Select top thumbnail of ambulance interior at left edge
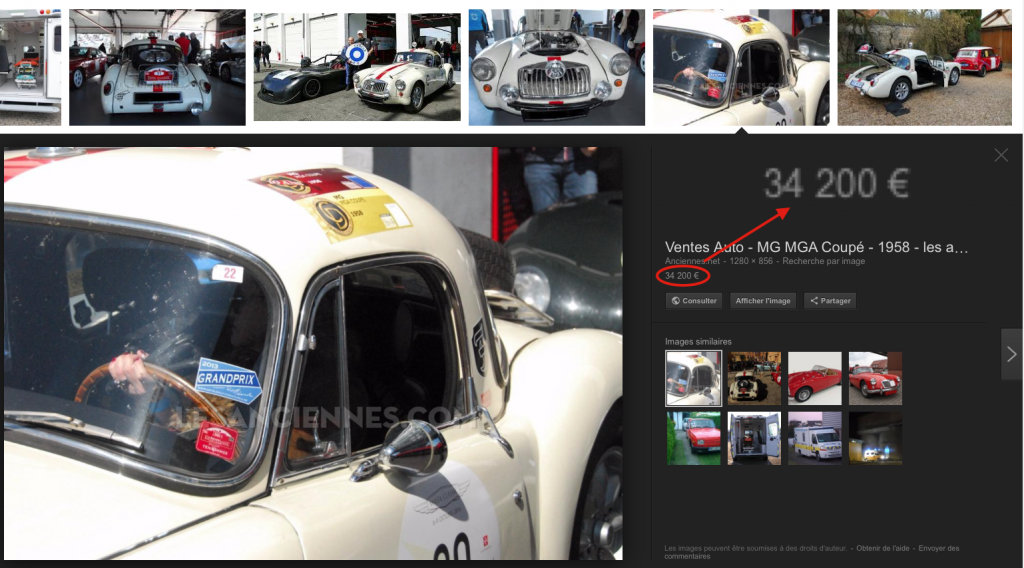Viewport: 1024px width, 568px height. 30,67
